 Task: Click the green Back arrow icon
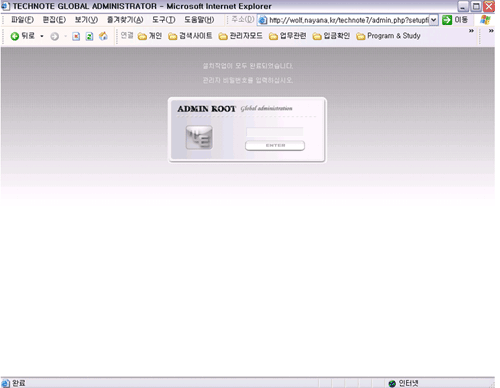14,36
